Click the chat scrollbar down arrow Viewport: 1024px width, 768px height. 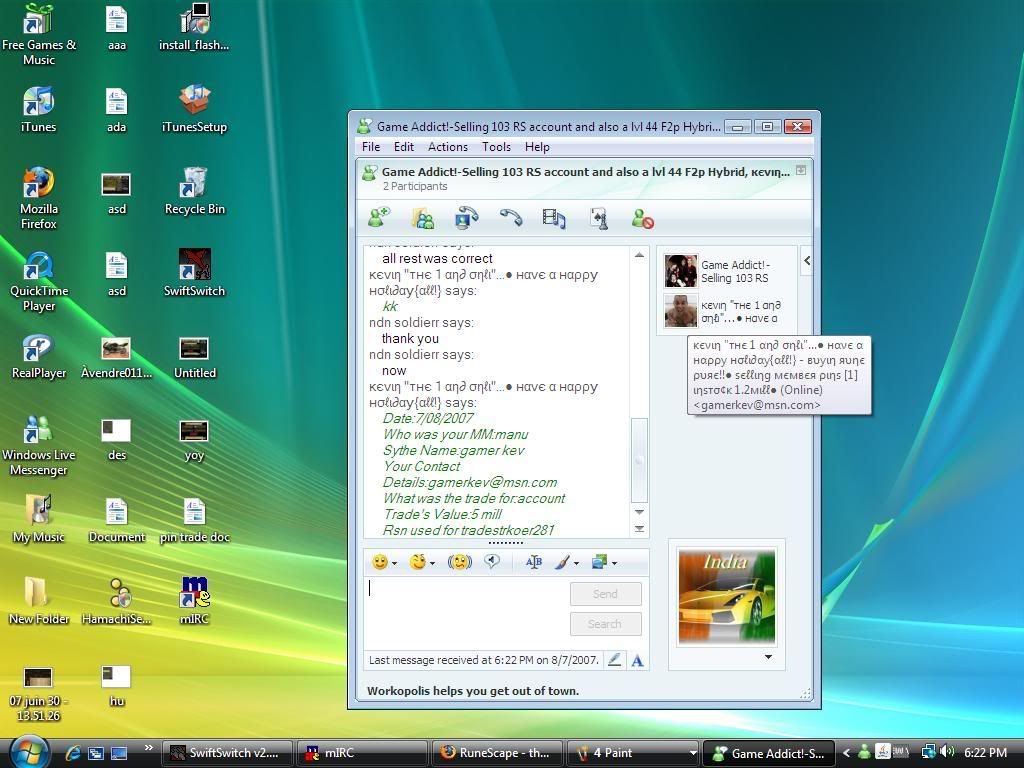click(x=639, y=512)
